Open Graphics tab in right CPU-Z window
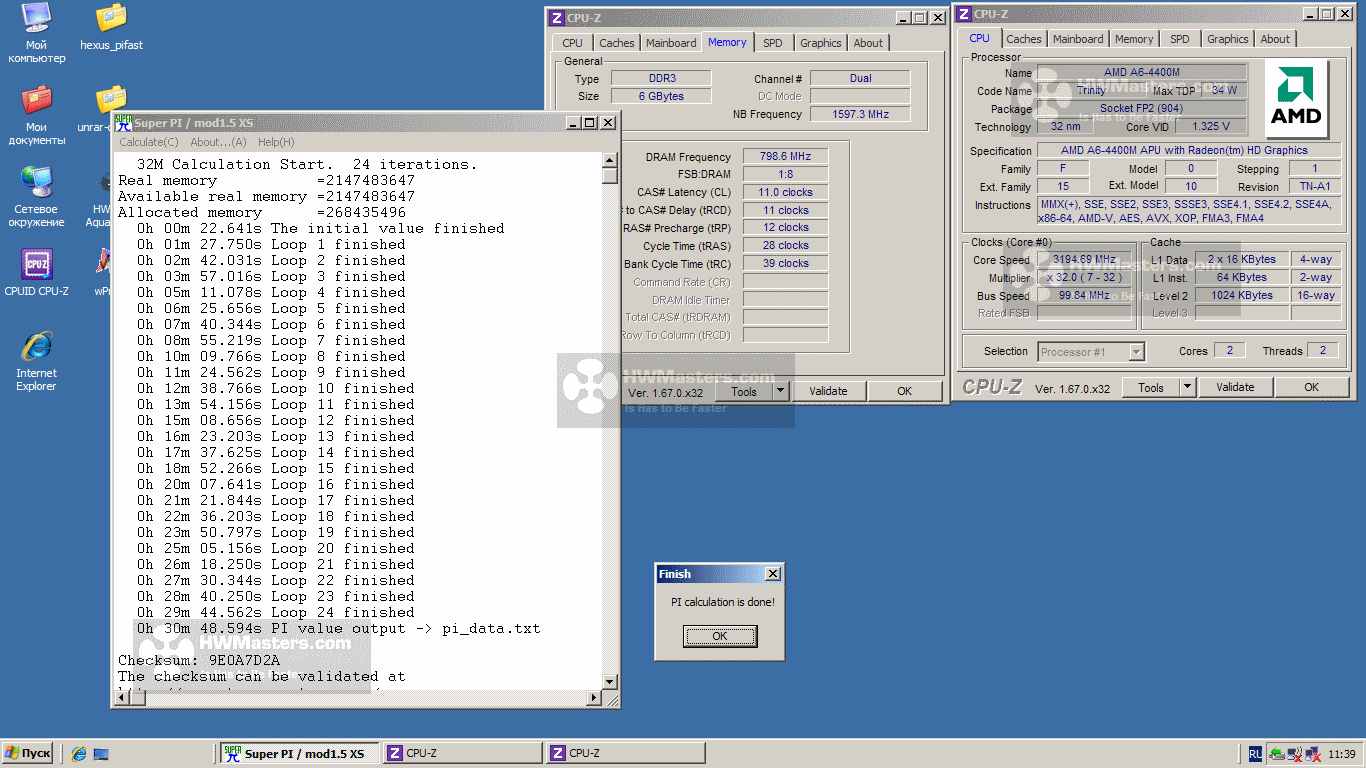The height and width of the screenshot is (768, 1366). pyautogui.click(x=1227, y=39)
